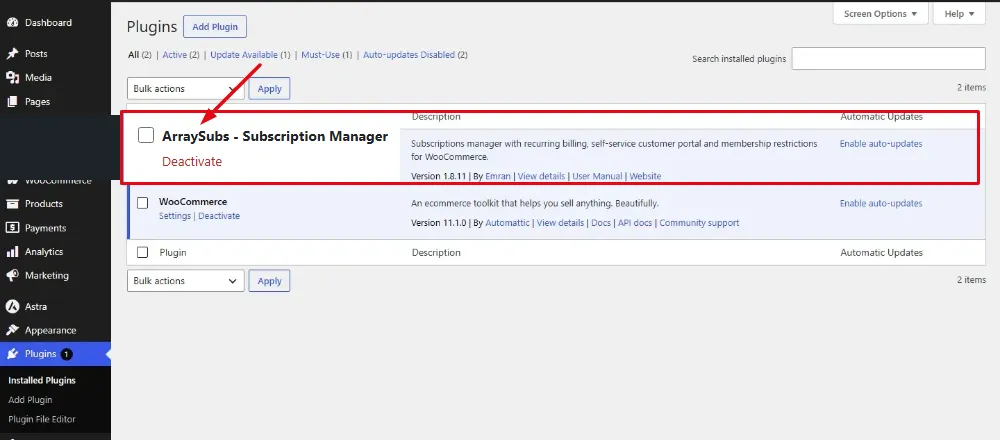This screenshot has width=1000, height=440.
Task: Click the Plugins update count badge
Action: [x=66, y=354]
